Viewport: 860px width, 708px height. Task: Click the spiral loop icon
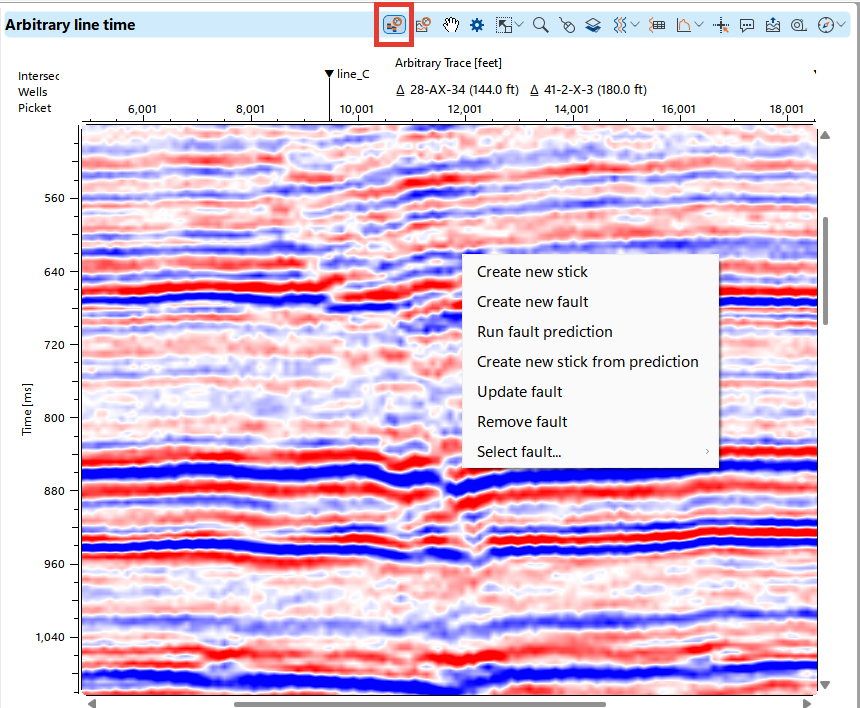(x=797, y=25)
